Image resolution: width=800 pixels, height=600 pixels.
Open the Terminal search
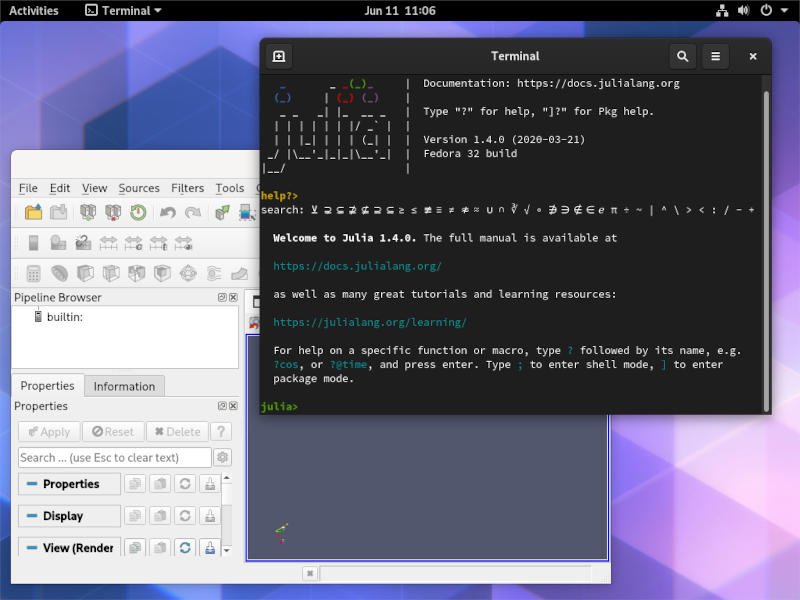(683, 56)
